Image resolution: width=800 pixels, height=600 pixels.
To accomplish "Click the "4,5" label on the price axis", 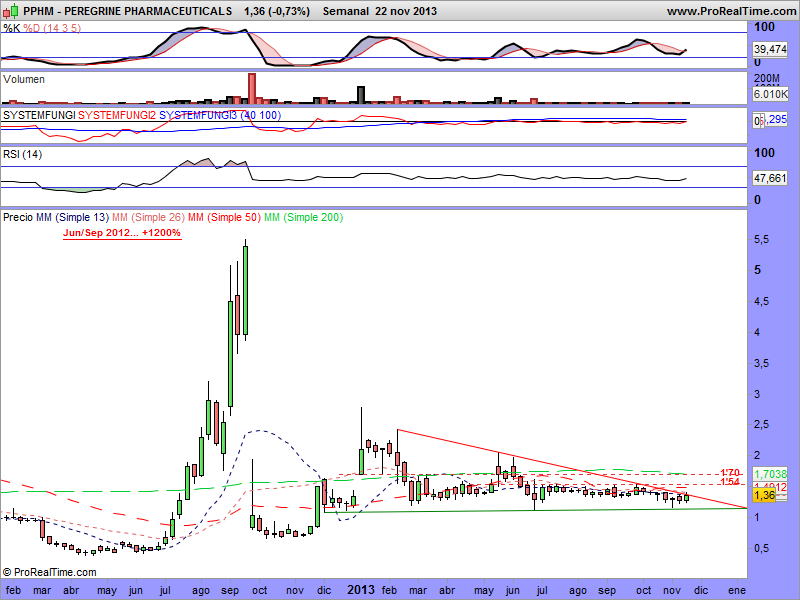I will click(x=761, y=301).
